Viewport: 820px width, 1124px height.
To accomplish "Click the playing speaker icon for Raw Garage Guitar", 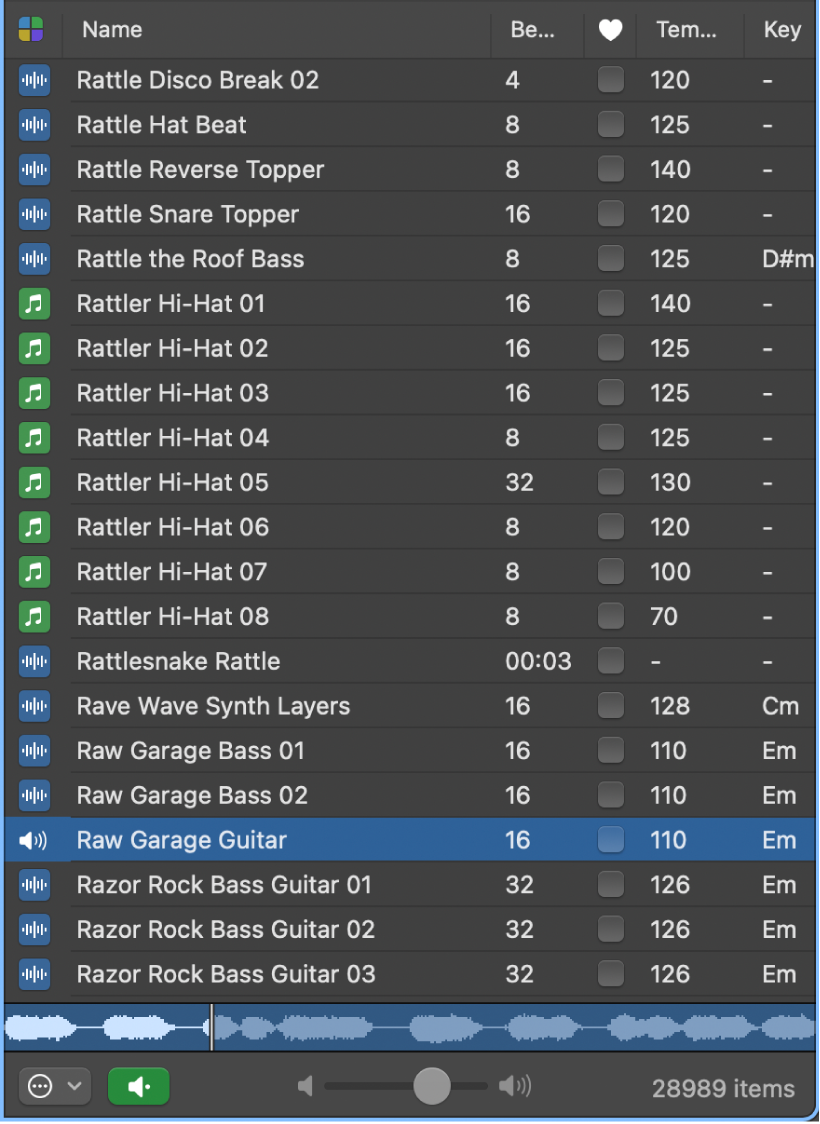I will pos(33,840).
